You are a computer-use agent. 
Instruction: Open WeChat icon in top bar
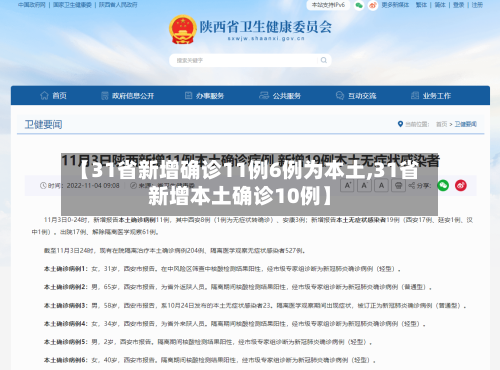[x=359, y=5]
